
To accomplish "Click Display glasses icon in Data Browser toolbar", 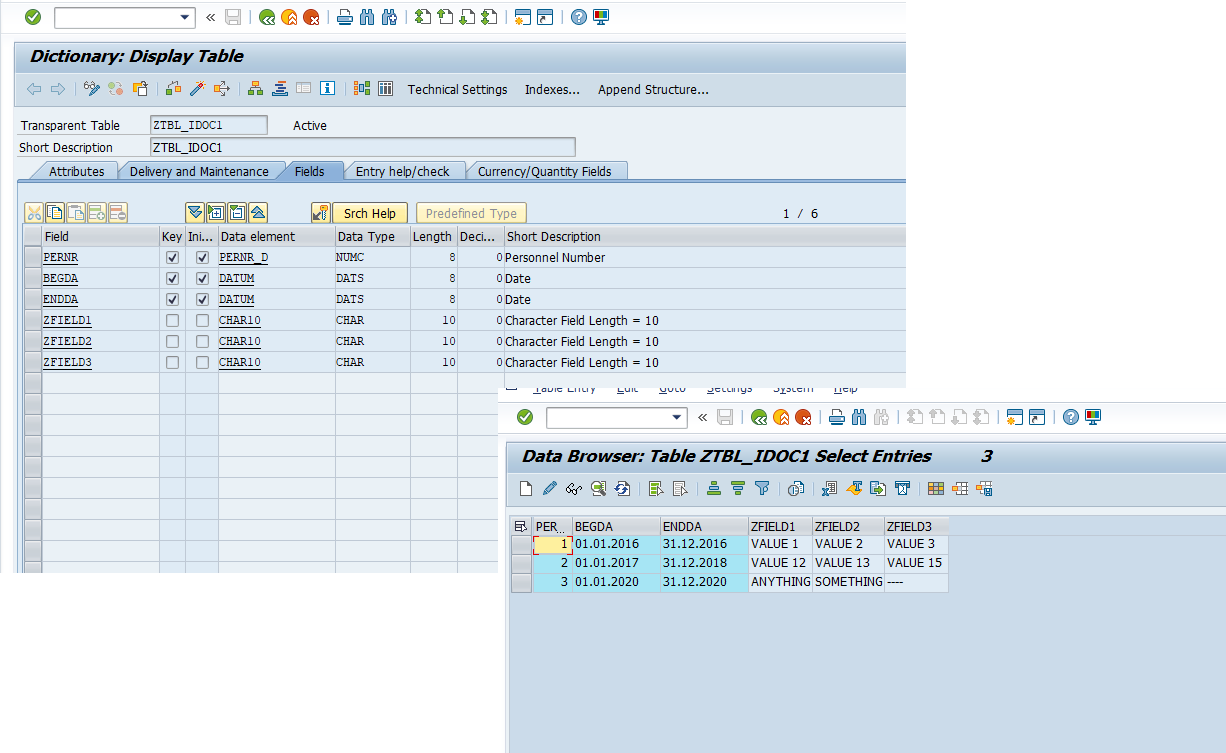I will (574, 489).
